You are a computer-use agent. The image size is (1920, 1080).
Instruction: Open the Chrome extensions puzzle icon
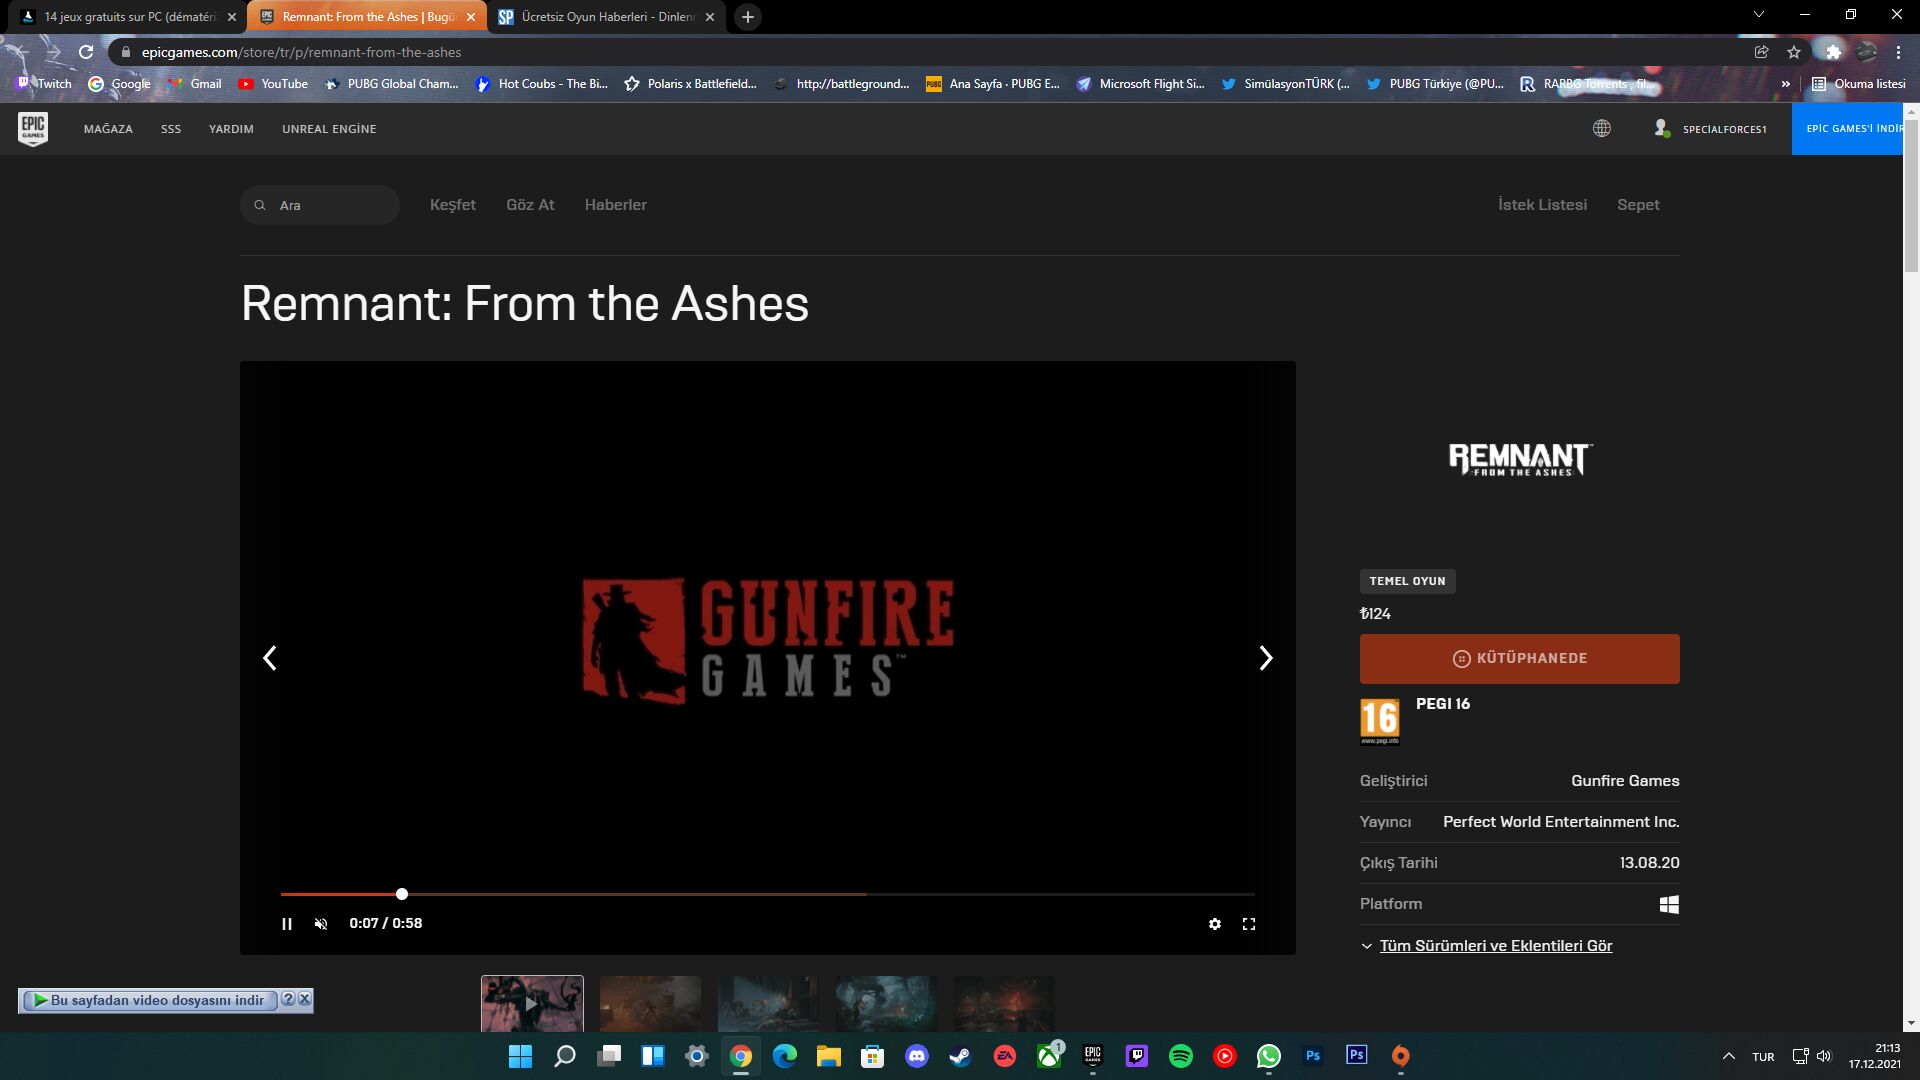coord(1832,52)
